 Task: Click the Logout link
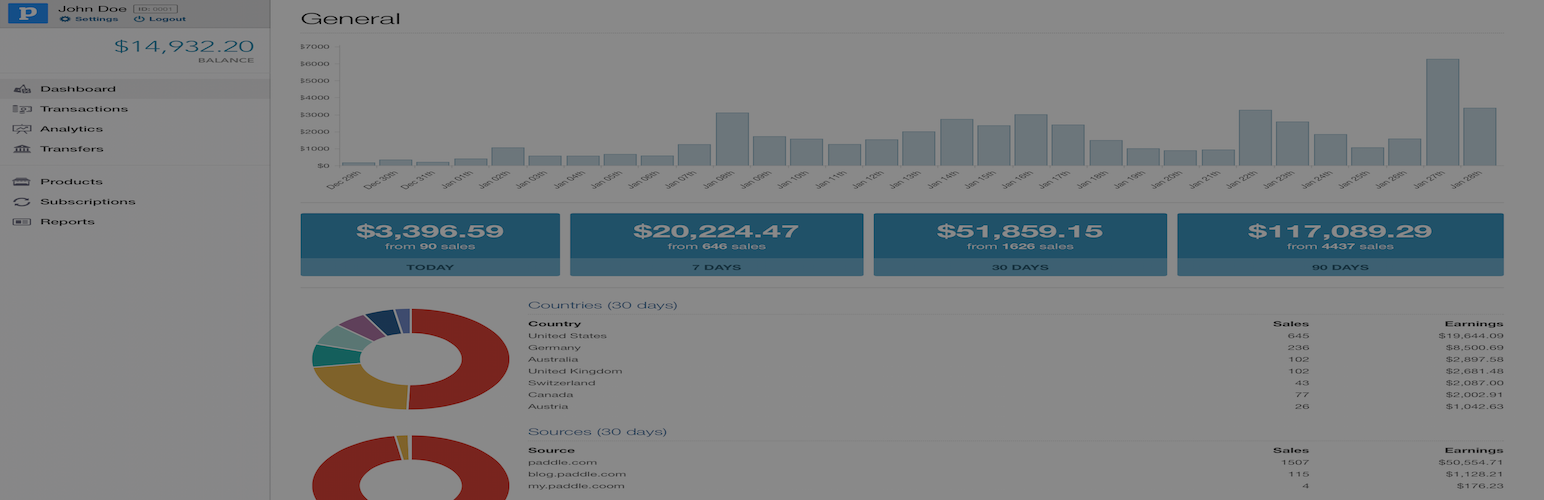[167, 19]
